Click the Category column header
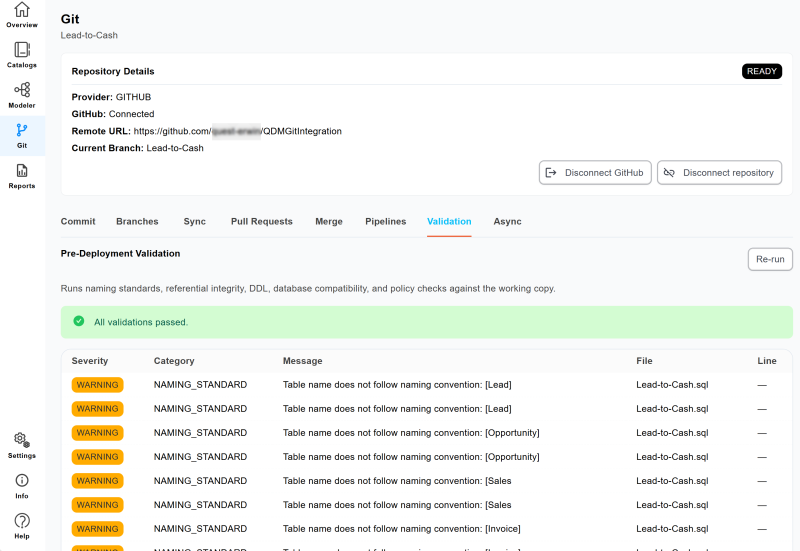Image resolution: width=800 pixels, height=551 pixels. click(x=174, y=361)
